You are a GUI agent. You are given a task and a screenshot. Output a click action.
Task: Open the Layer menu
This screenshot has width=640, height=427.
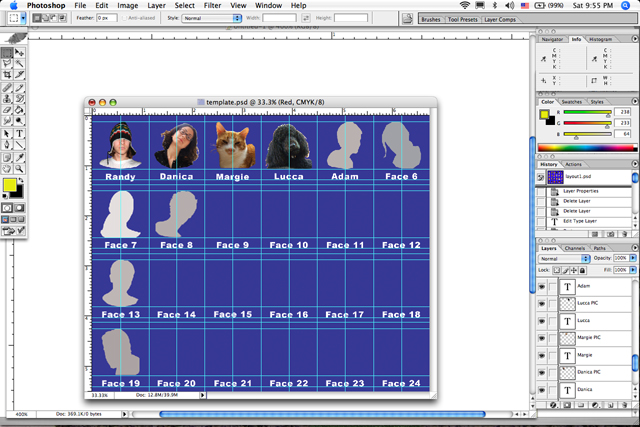click(x=156, y=5)
